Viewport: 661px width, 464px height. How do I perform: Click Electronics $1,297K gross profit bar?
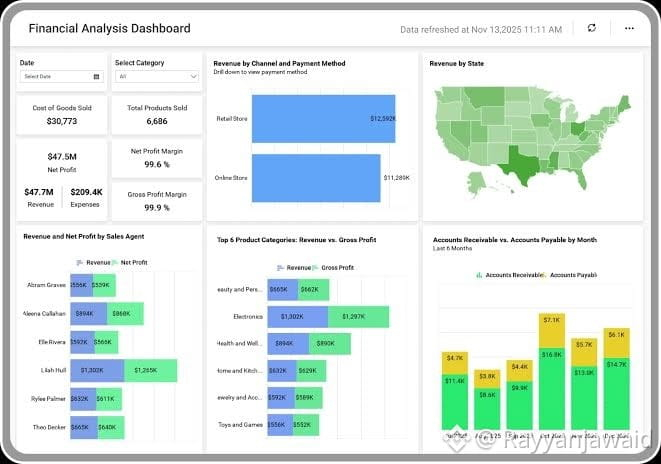358,317
